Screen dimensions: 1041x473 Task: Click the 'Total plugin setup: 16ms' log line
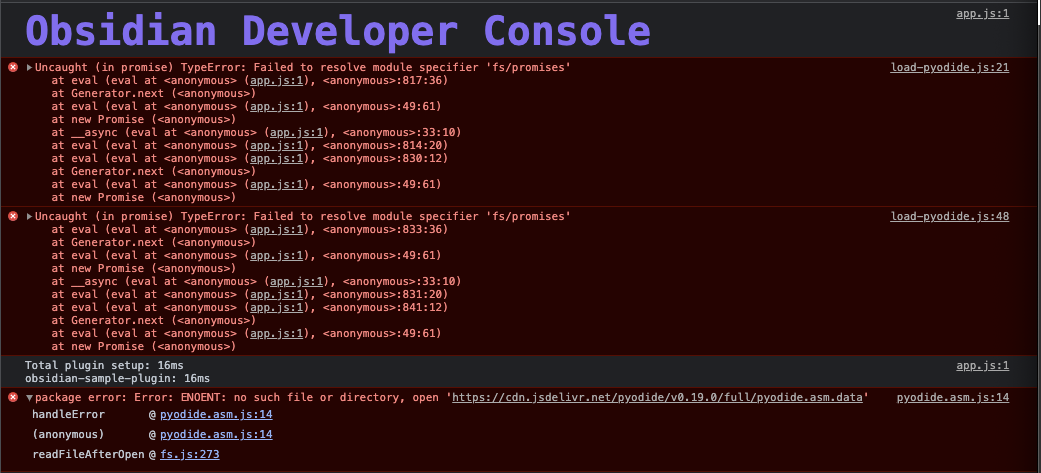(104, 365)
